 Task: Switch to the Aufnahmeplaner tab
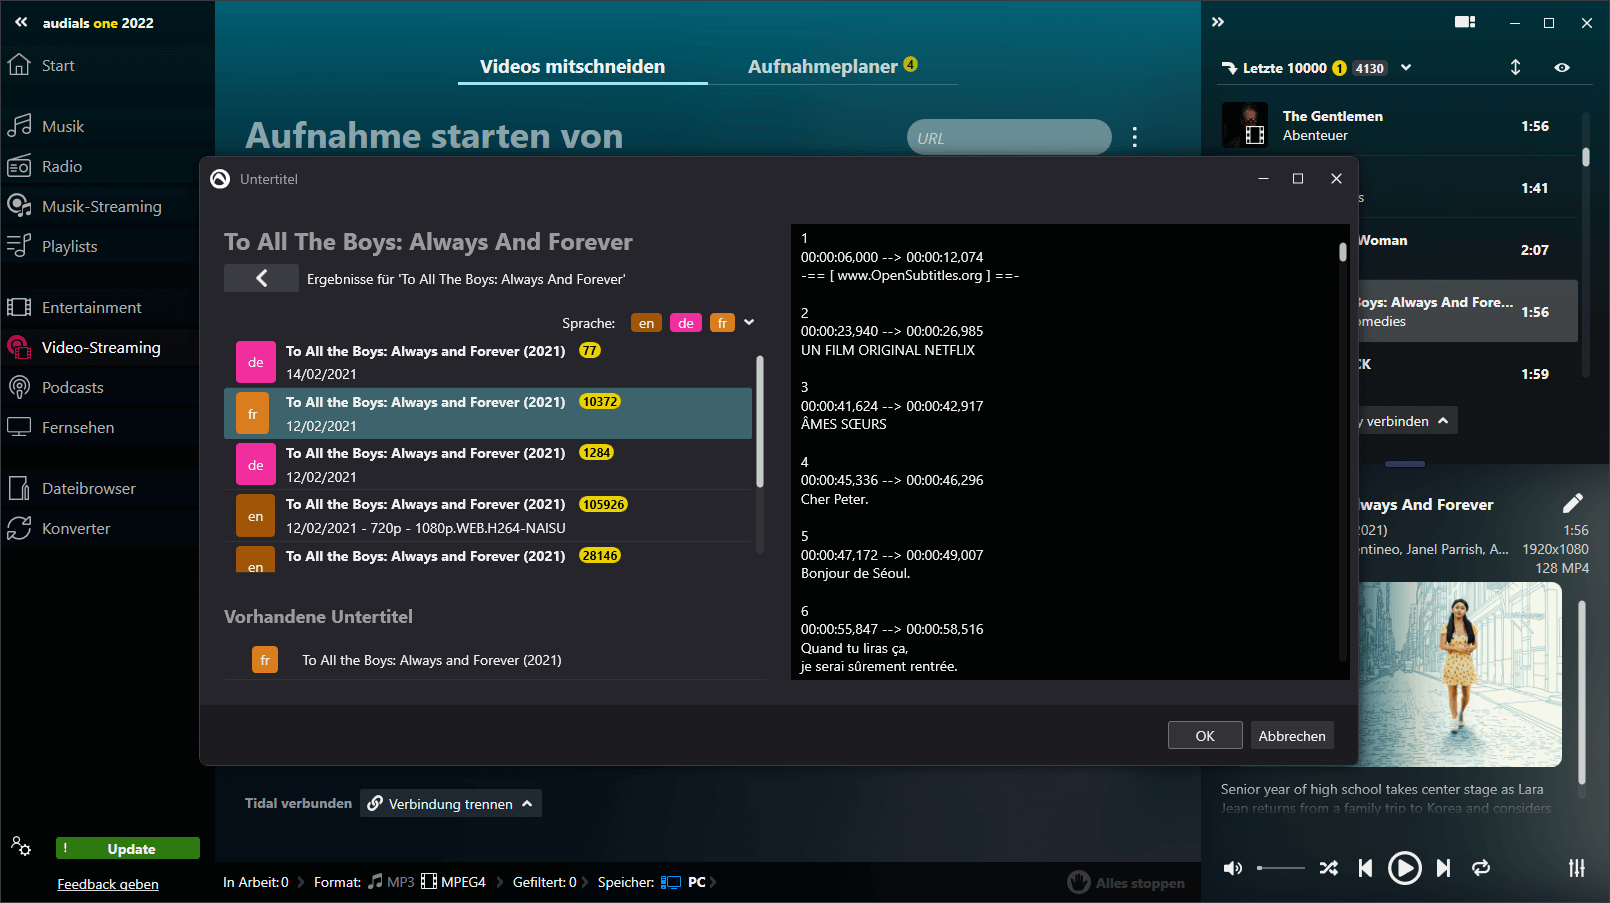coord(822,67)
